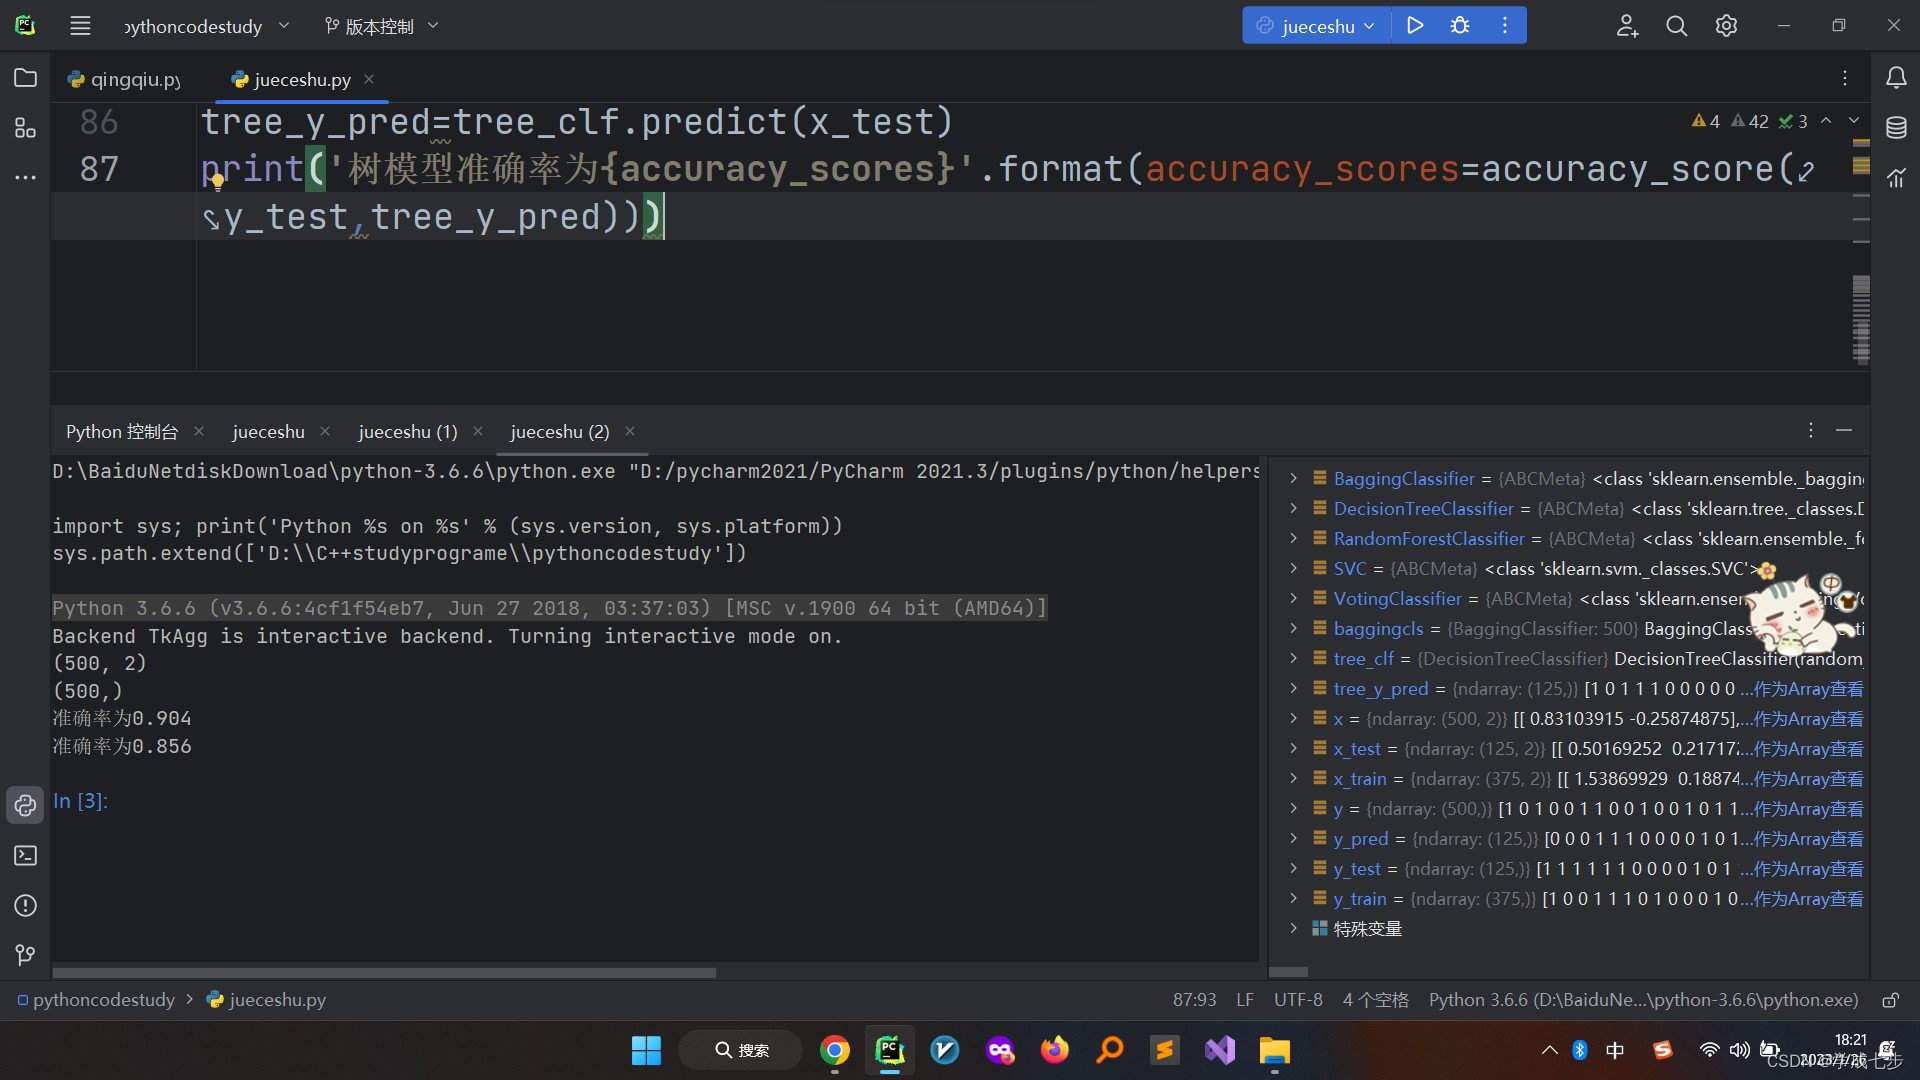1920x1080 pixels.
Task: Click the UTF-8 encoding status widget
Action: coord(1297,1000)
